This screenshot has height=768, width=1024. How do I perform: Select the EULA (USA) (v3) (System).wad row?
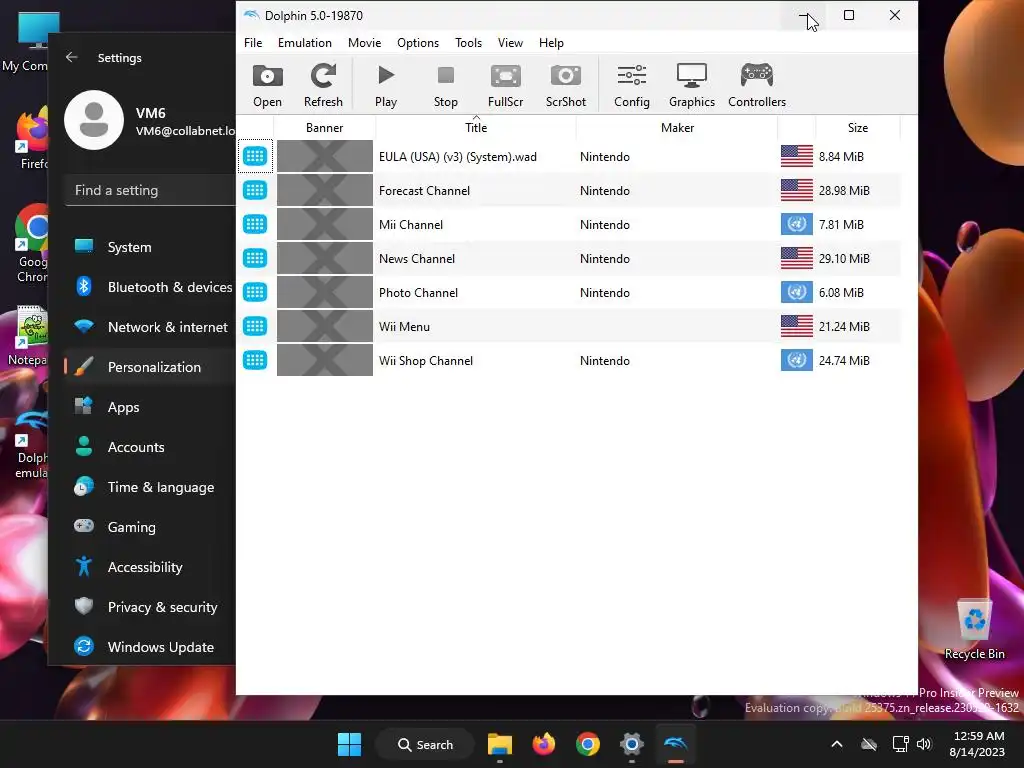[569, 156]
